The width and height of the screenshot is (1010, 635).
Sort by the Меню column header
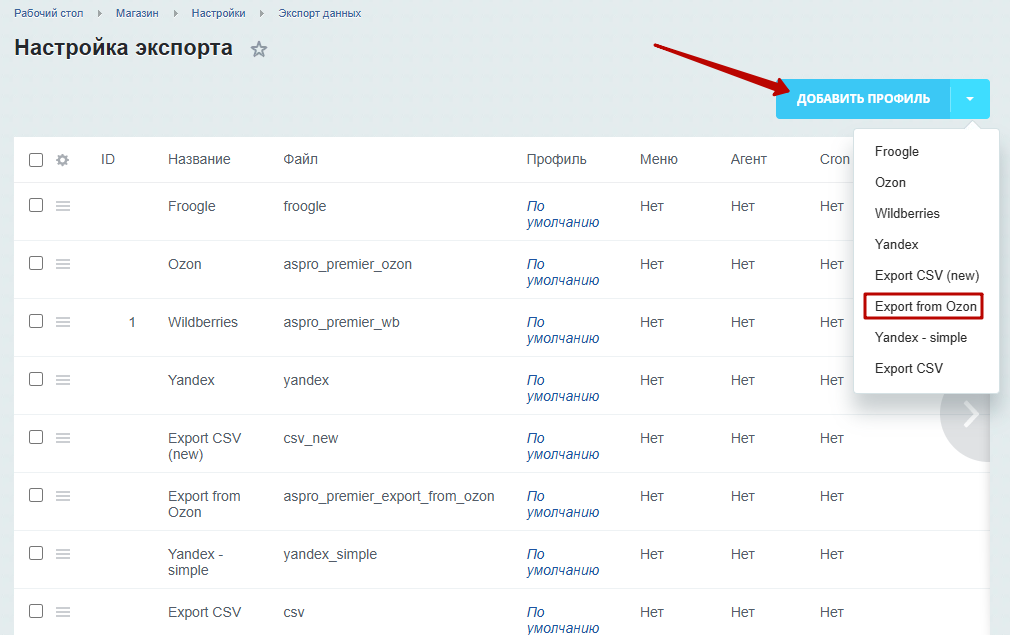658,159
